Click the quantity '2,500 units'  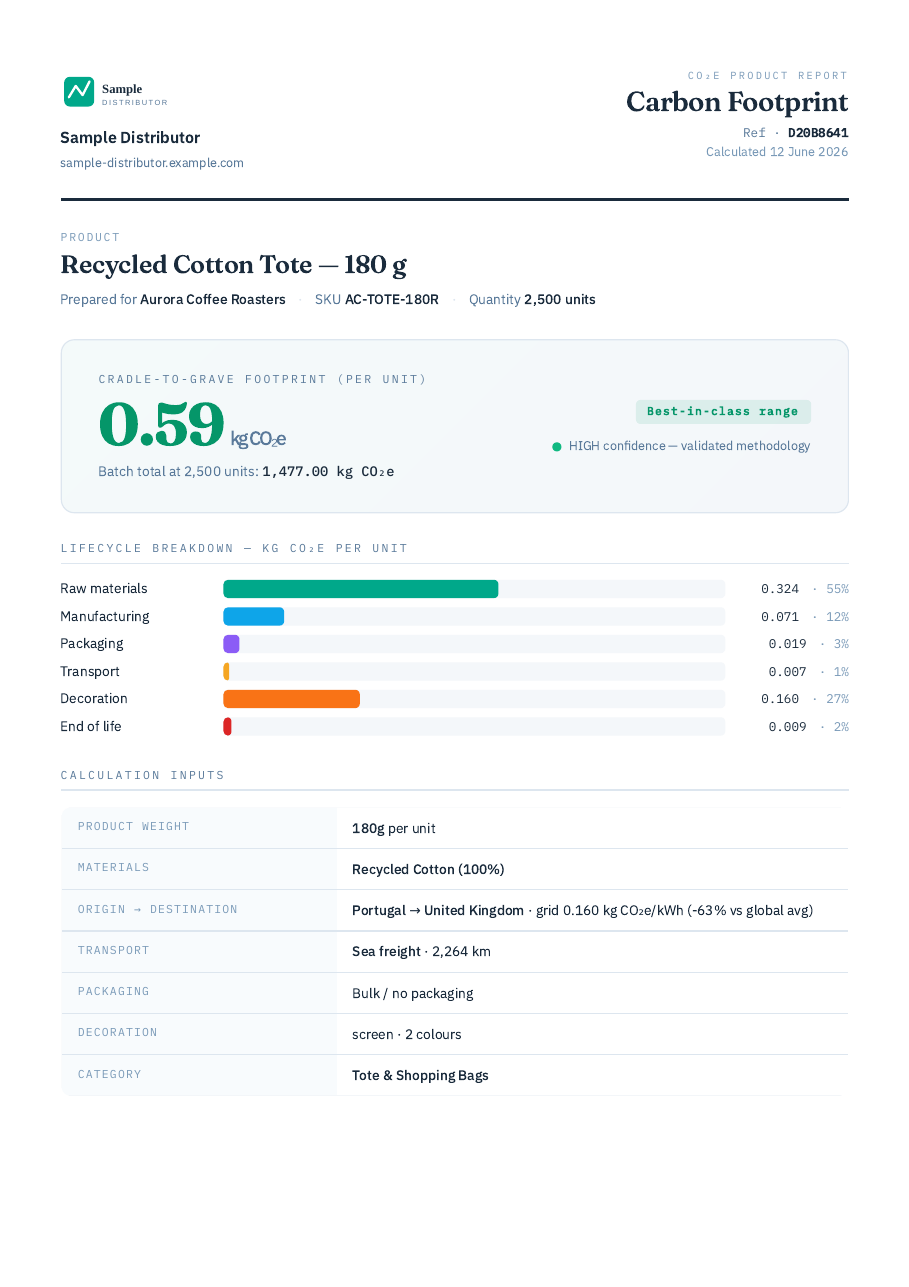[560, 300]
